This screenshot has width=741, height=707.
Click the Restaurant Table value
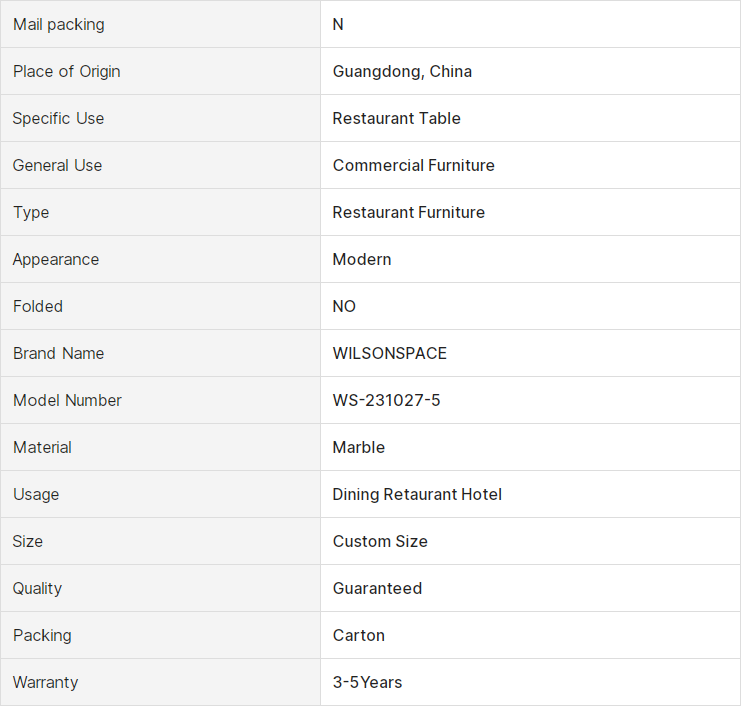click(x=396, y=118)
